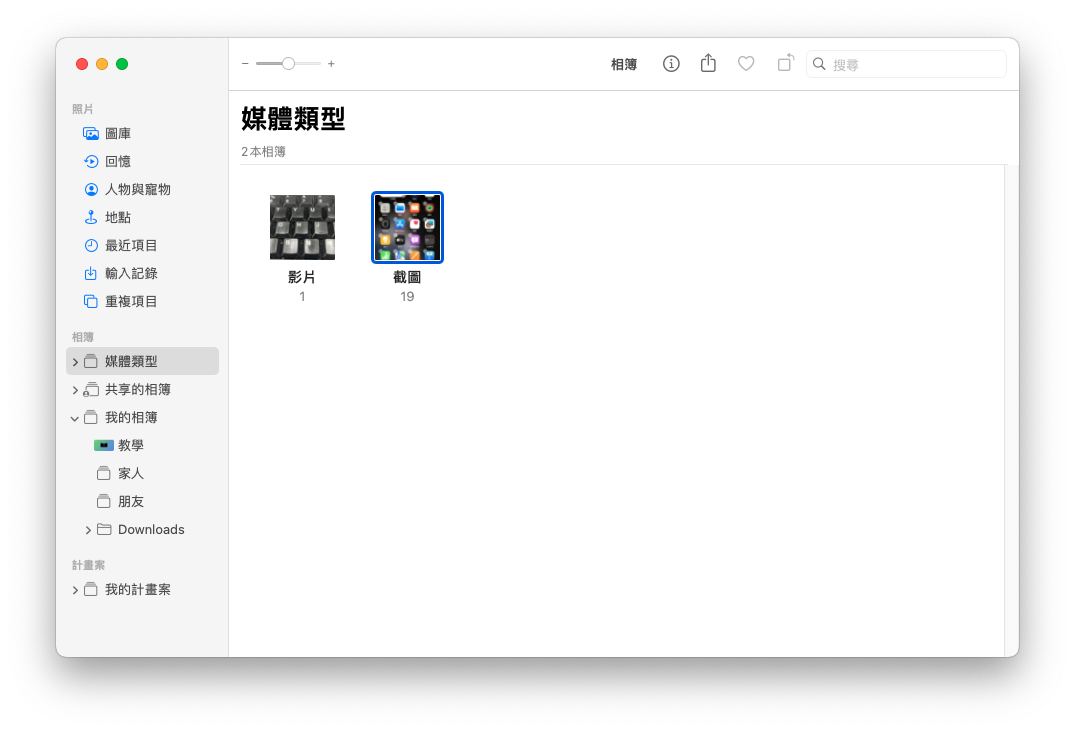
Task: Click the 共享的相簿 shared album icon
Action: coord(90,390)
